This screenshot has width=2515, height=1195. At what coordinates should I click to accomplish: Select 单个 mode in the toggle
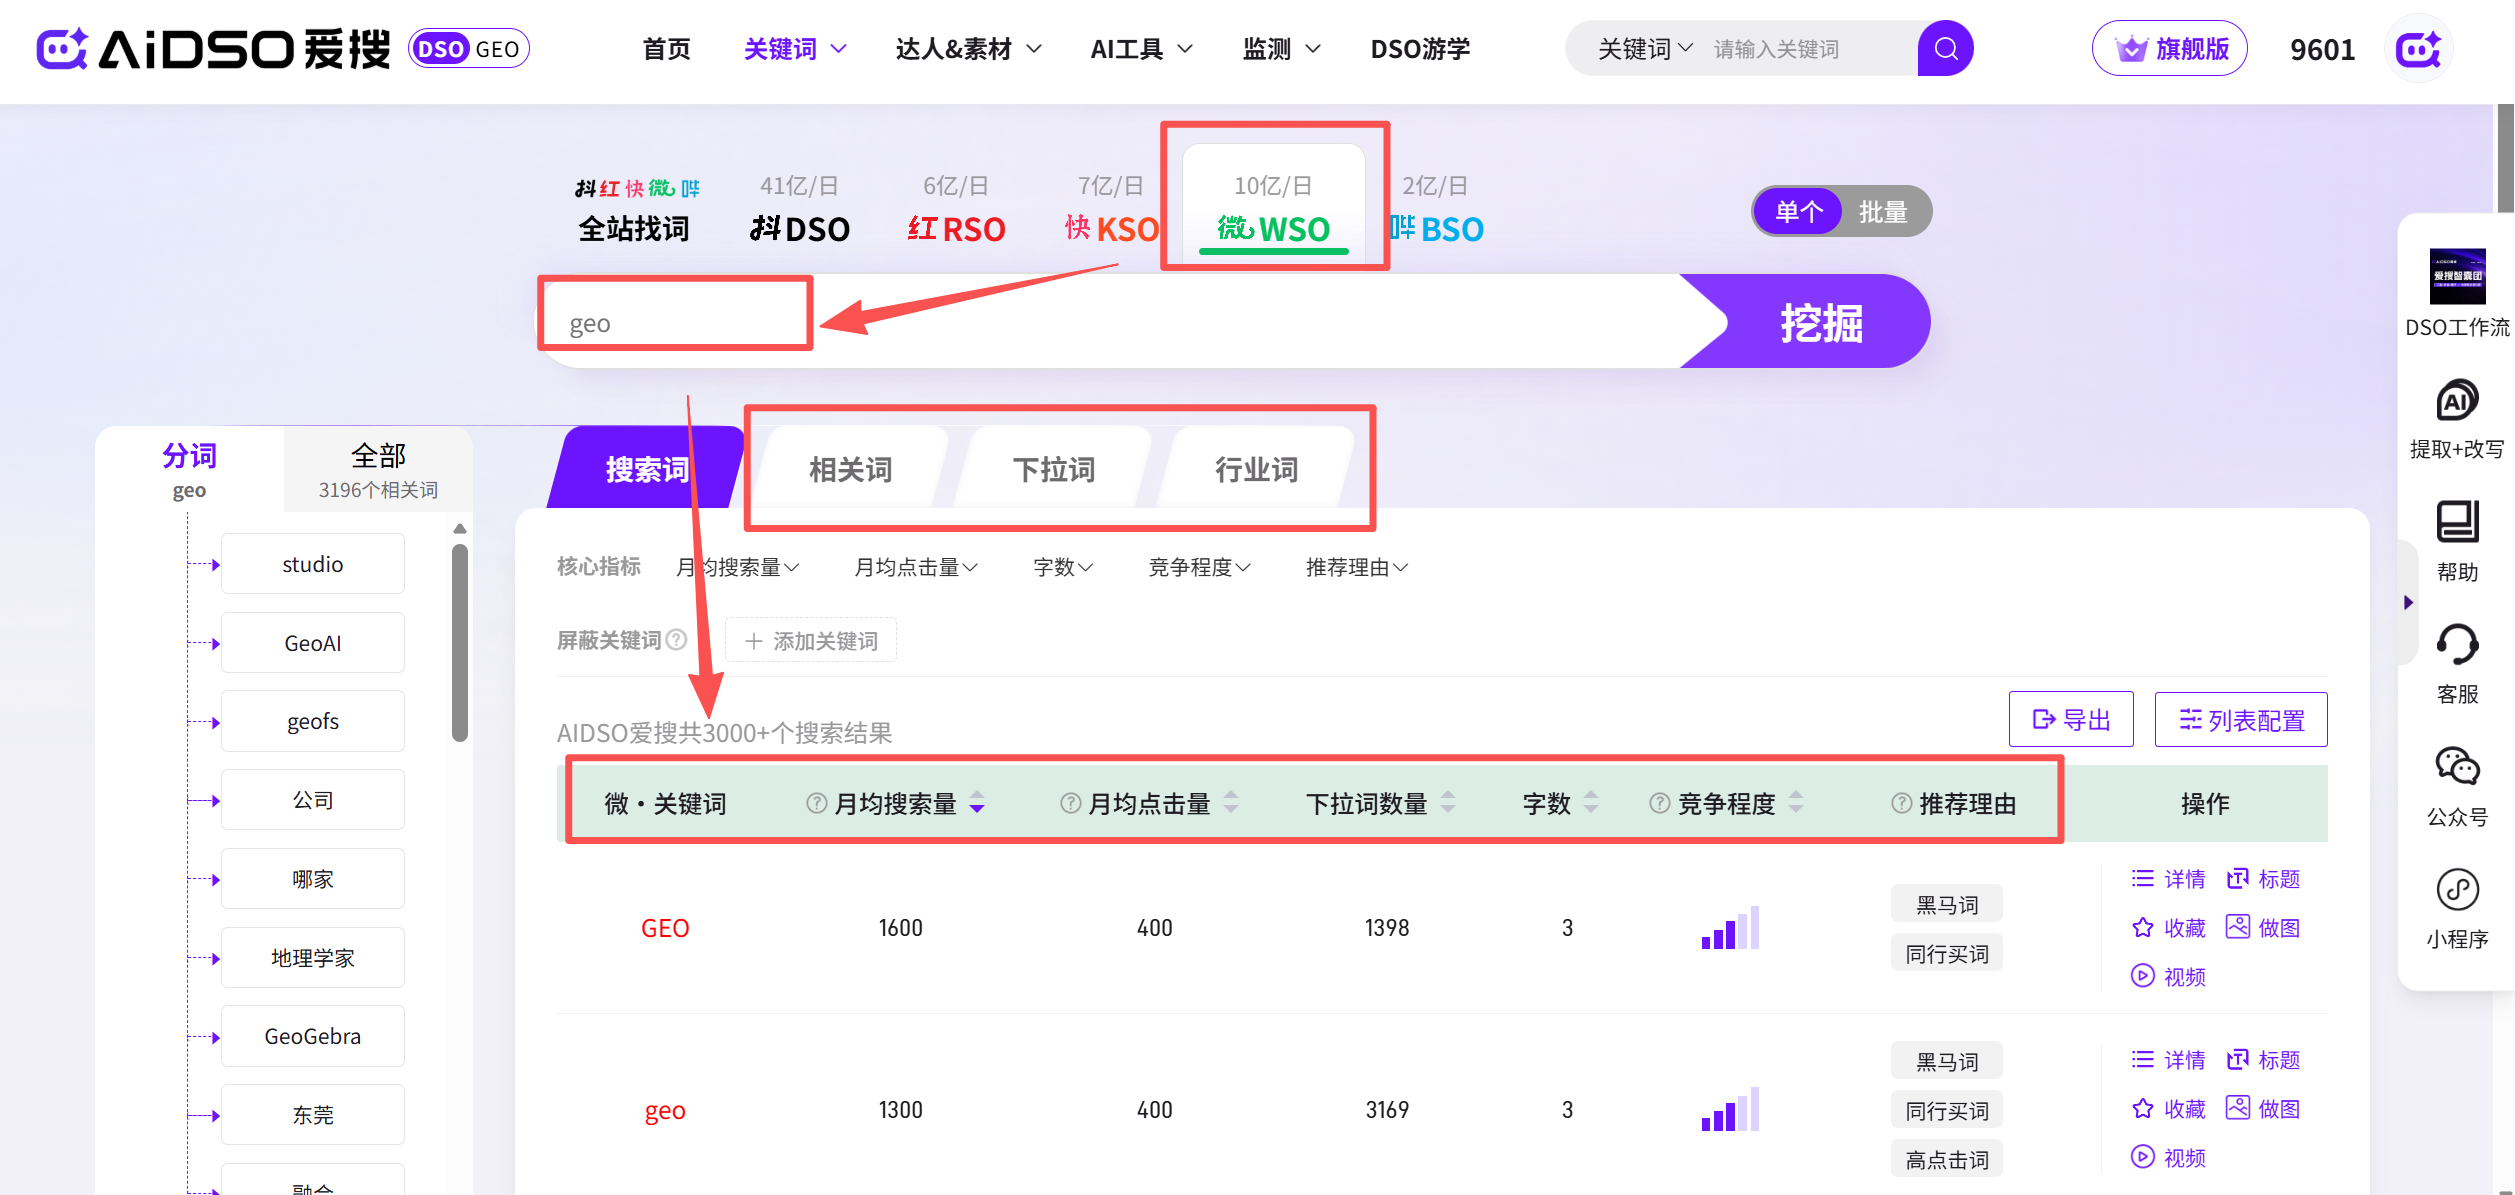click(x=1798, y=212)
